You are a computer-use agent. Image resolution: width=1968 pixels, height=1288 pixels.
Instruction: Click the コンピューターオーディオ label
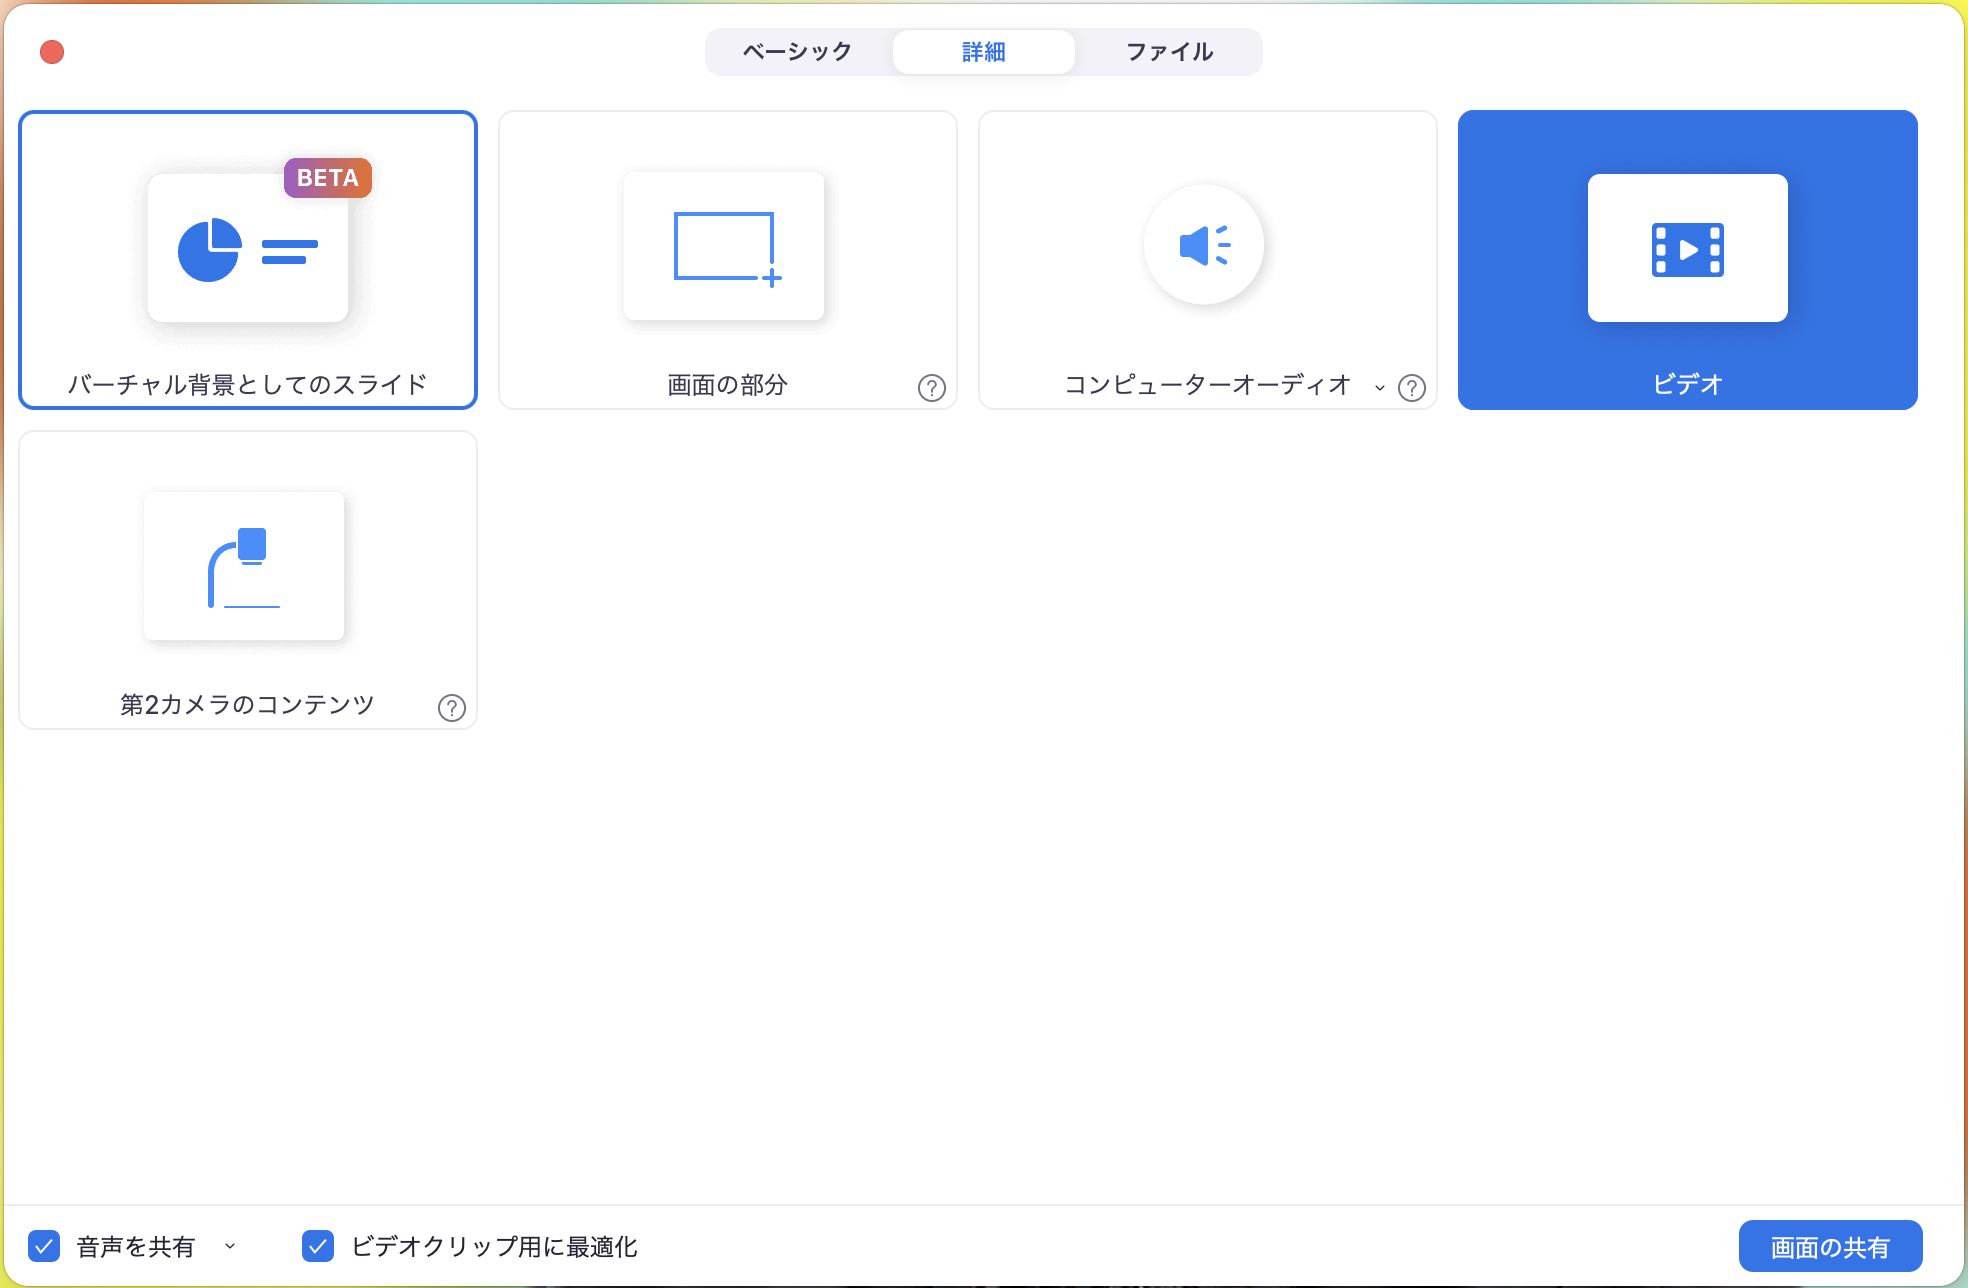[1208, 385]
